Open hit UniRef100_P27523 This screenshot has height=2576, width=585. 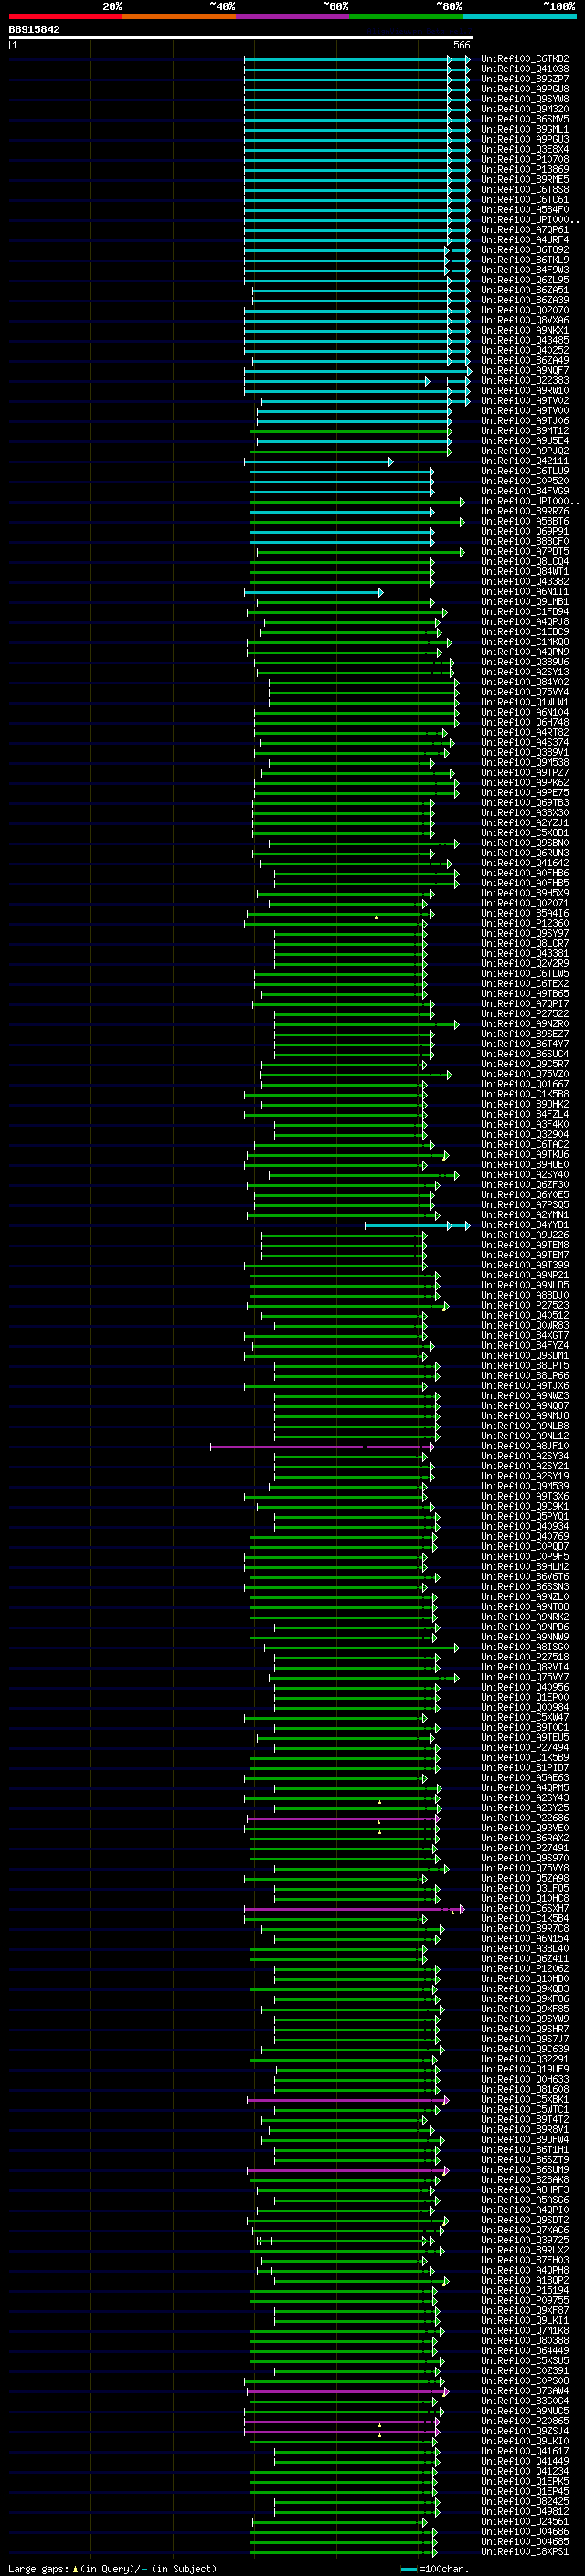click(x=525, y=1305)
